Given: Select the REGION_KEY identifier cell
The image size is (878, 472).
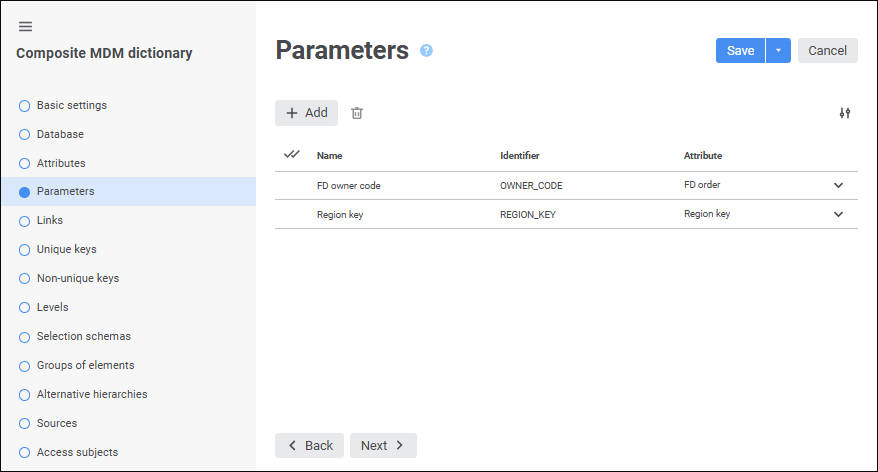Looking at the screenshot, I should [527, 214].
